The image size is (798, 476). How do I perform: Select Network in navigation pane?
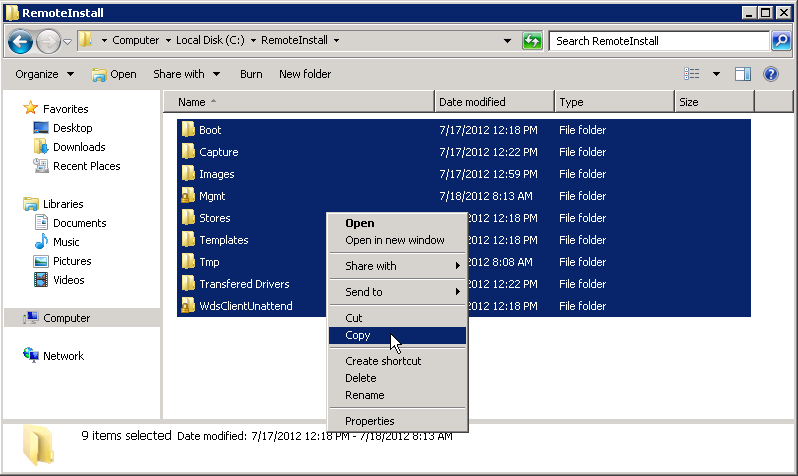[x=63, y=356]
